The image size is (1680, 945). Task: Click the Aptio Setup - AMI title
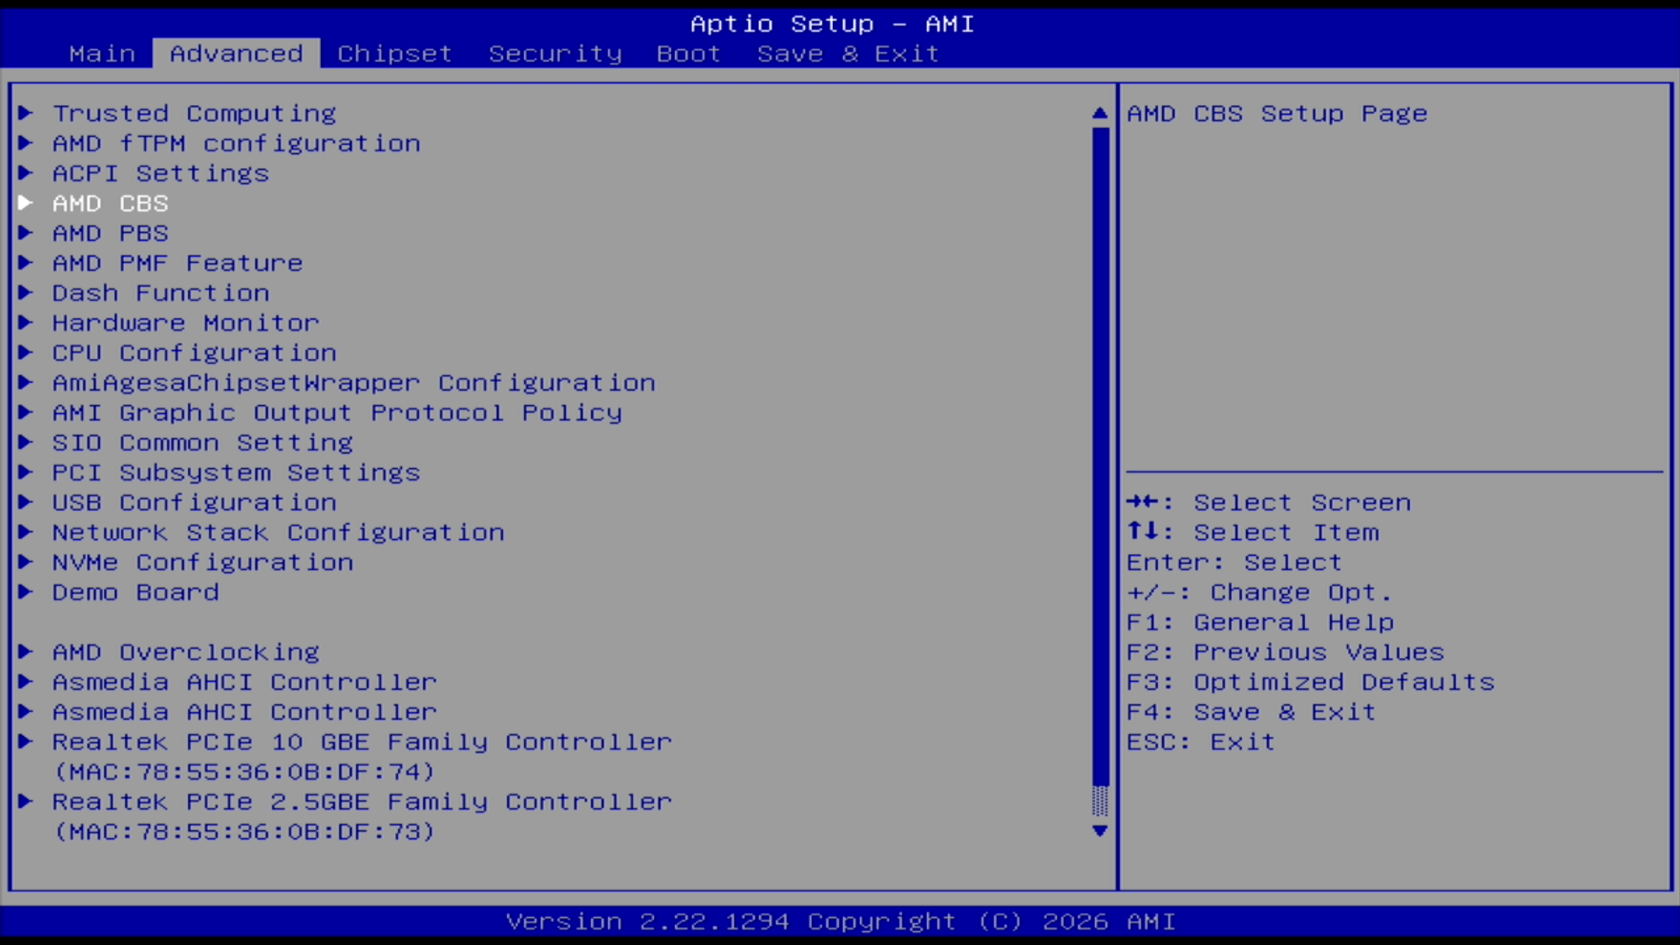pos(832,24)
